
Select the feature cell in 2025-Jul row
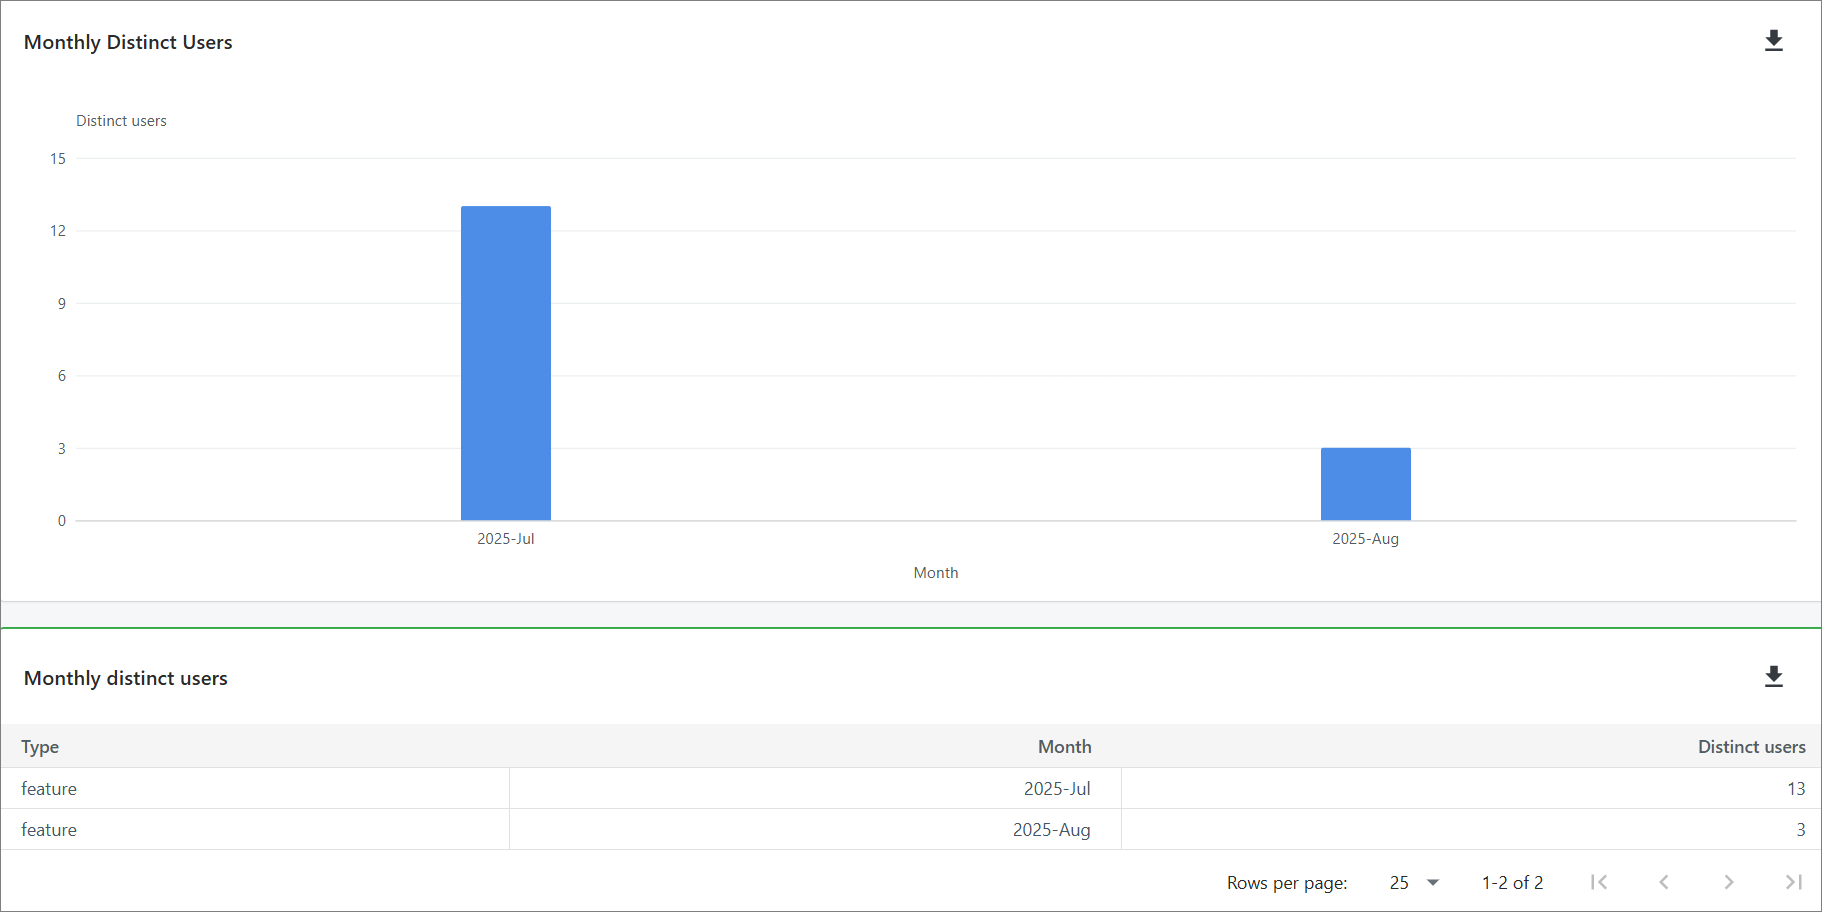pos(255,788)
